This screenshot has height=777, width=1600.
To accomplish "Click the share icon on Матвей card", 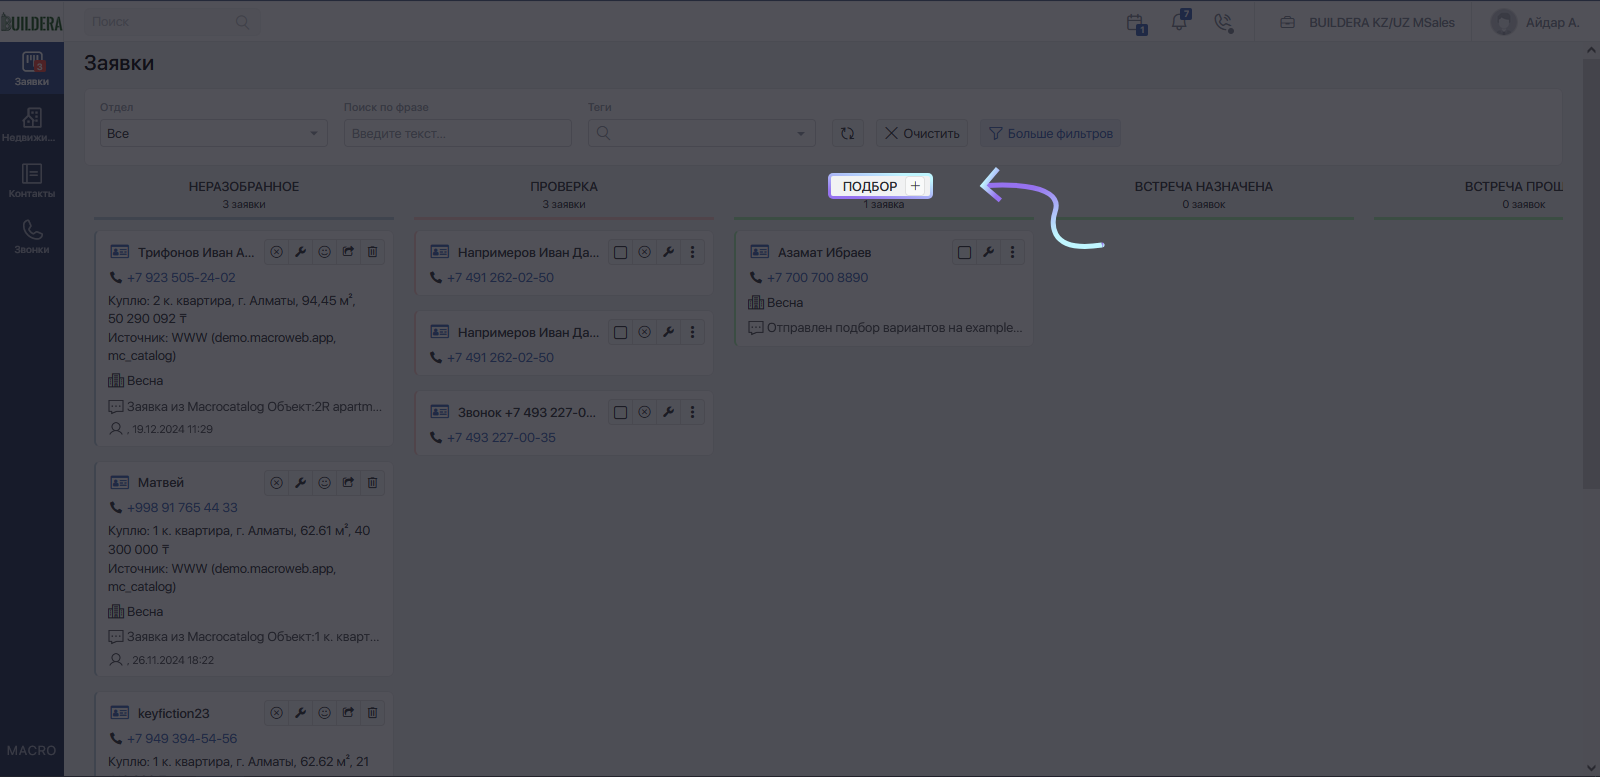I will click(348, 482).
